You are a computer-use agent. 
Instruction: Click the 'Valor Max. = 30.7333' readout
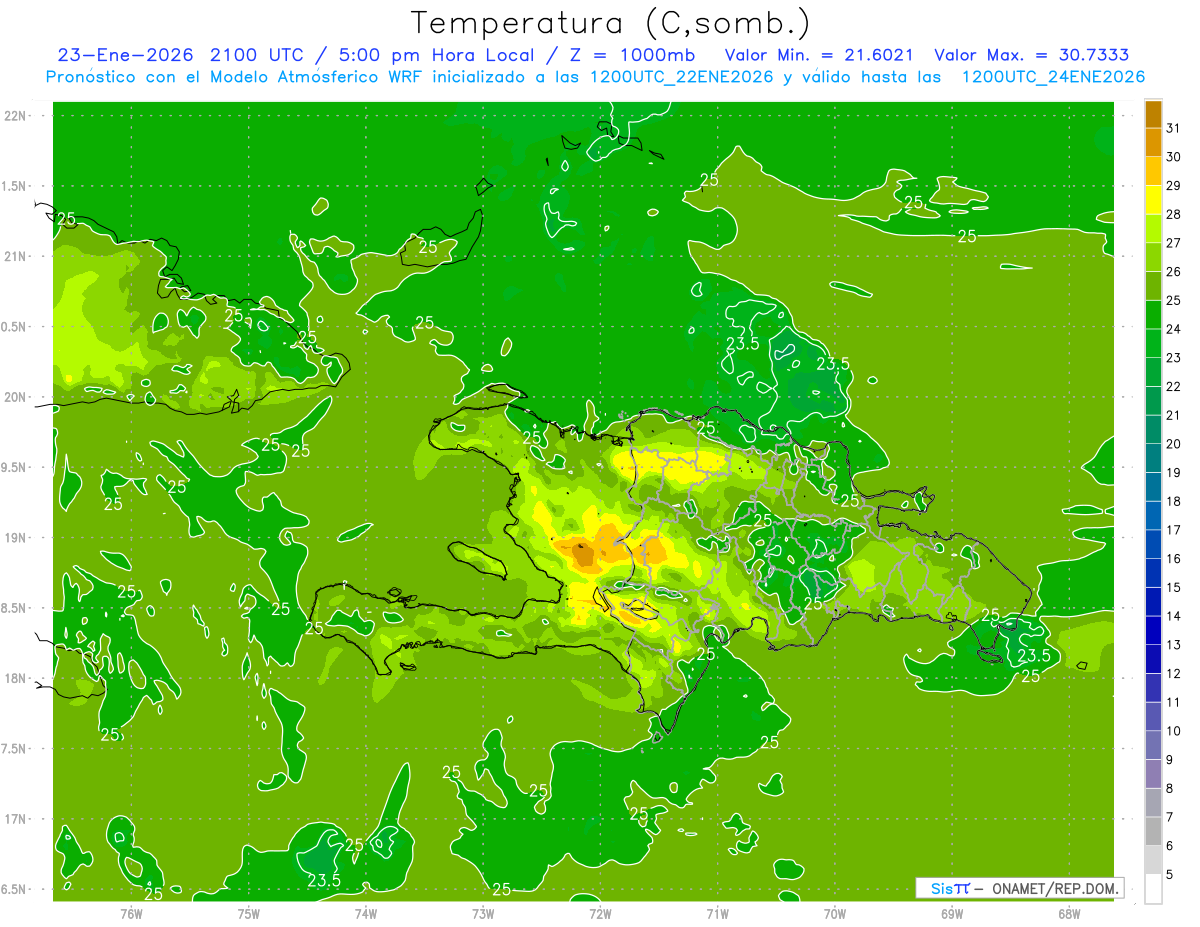point(1031,55)
